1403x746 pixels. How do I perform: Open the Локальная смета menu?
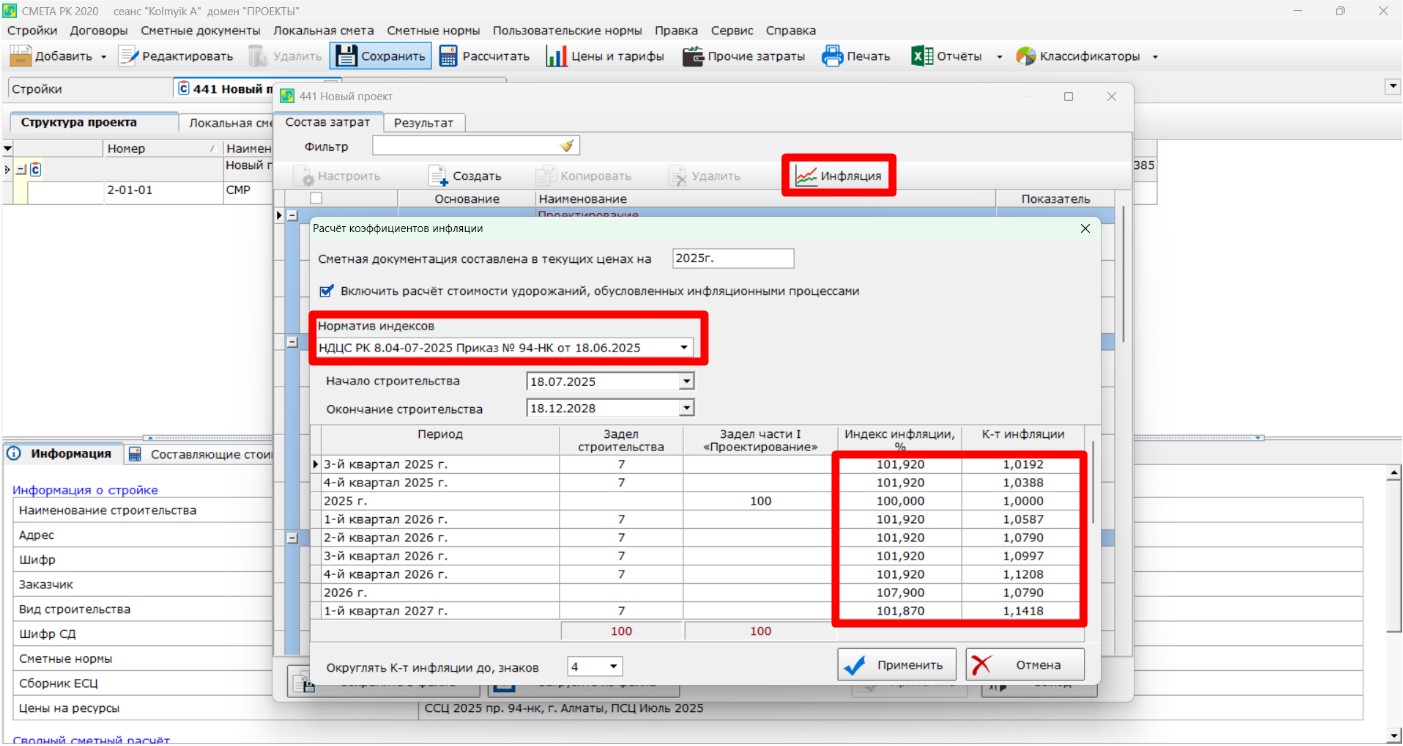(x=324, y=31)
